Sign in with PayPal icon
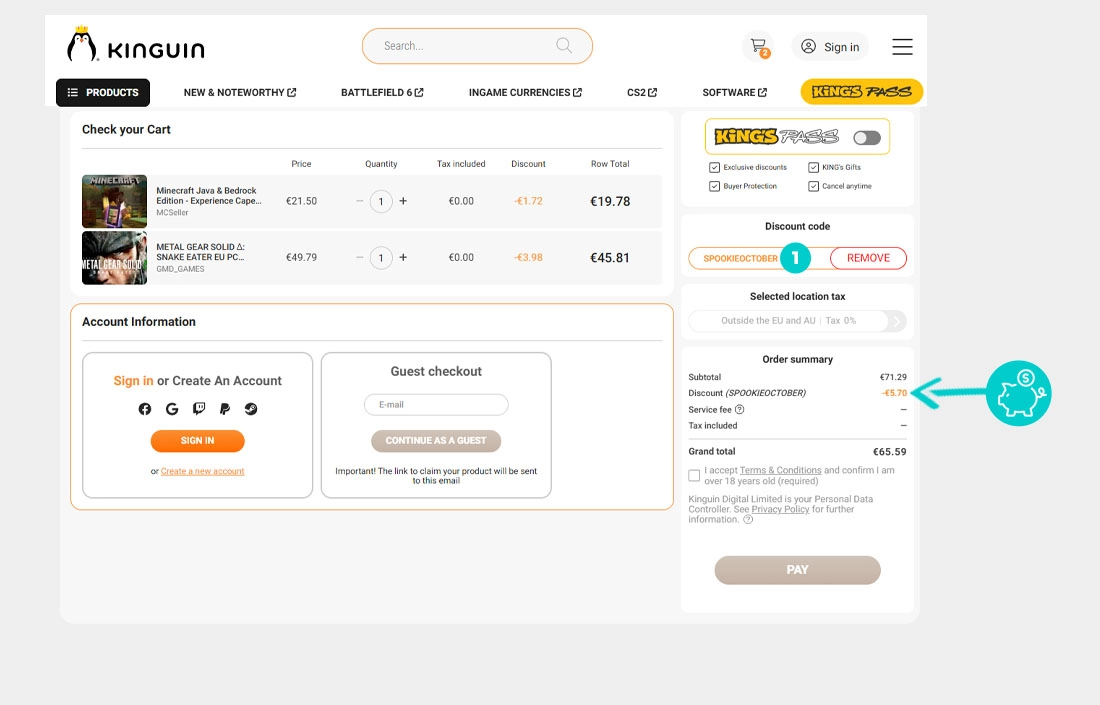 225,409
